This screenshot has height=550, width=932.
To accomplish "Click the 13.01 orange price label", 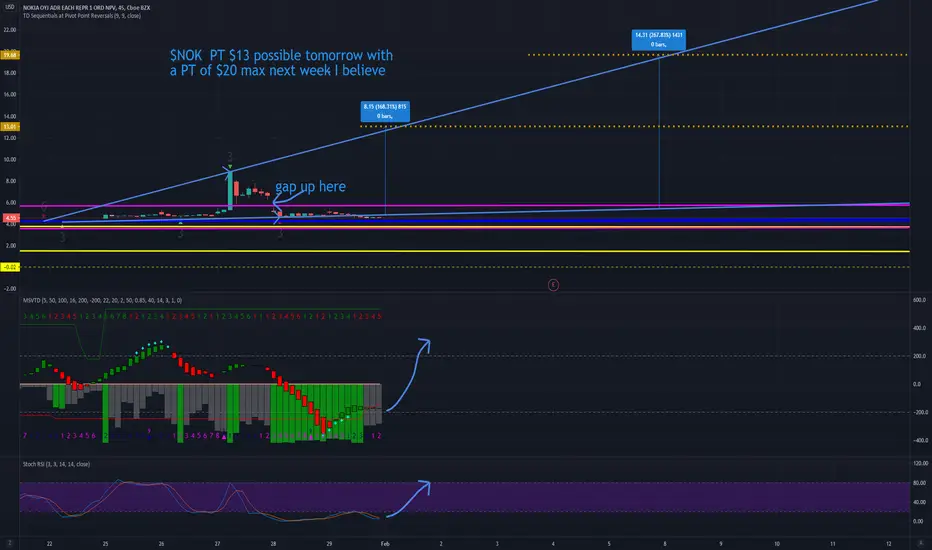I will pyautogui.click(x=10, y=127).
